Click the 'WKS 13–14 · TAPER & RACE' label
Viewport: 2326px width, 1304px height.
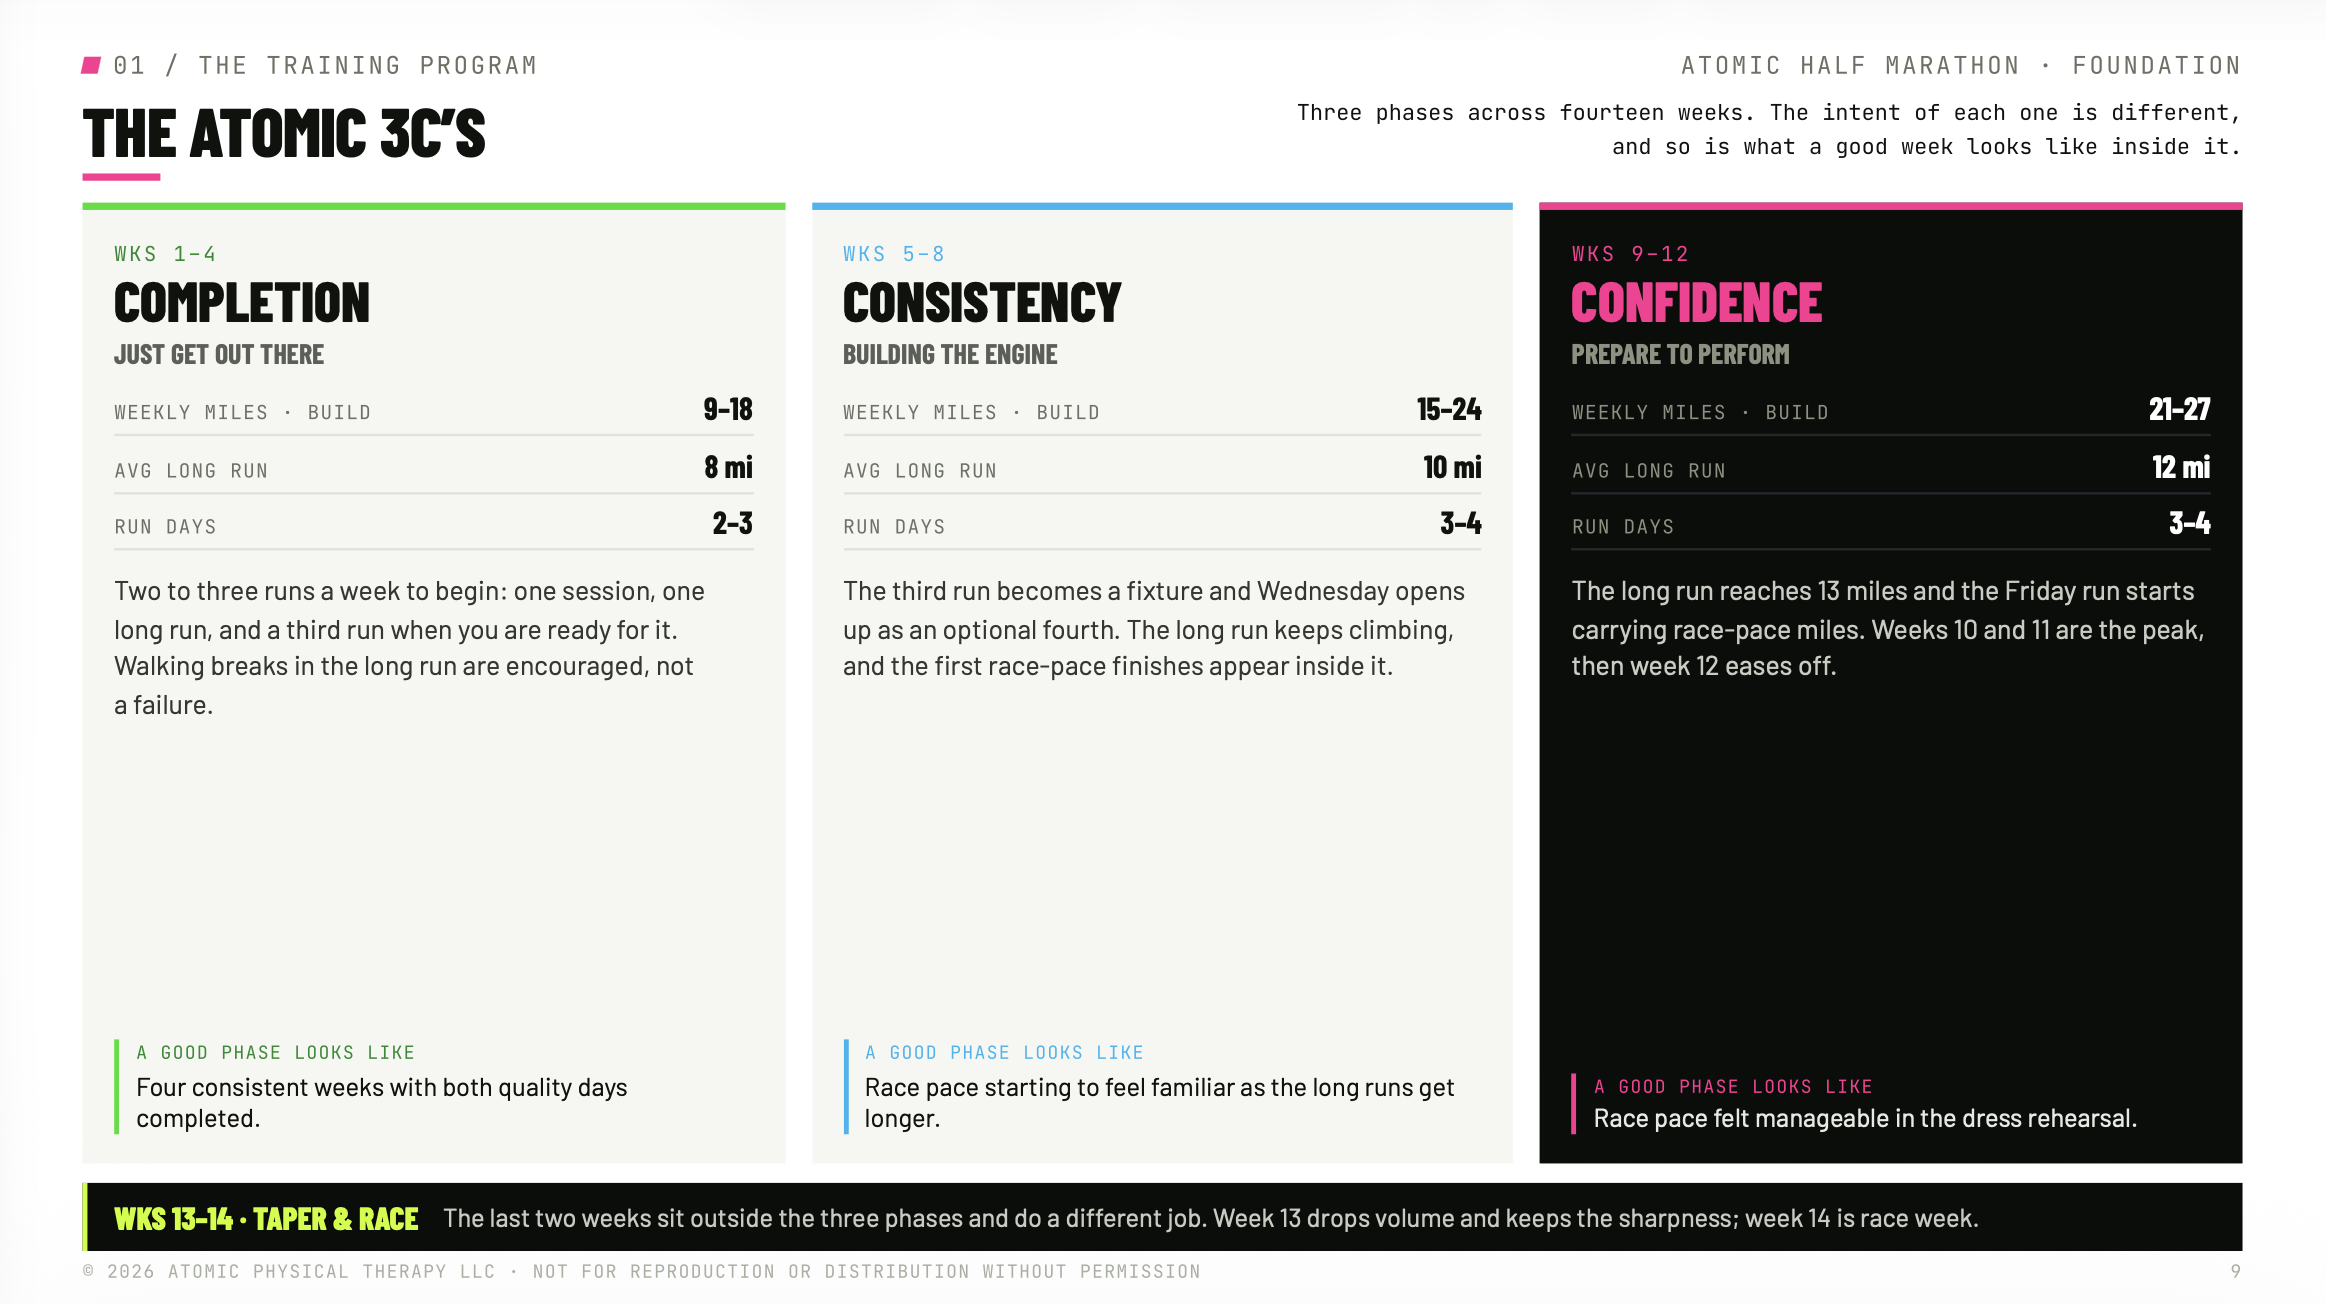(266, 1219)
